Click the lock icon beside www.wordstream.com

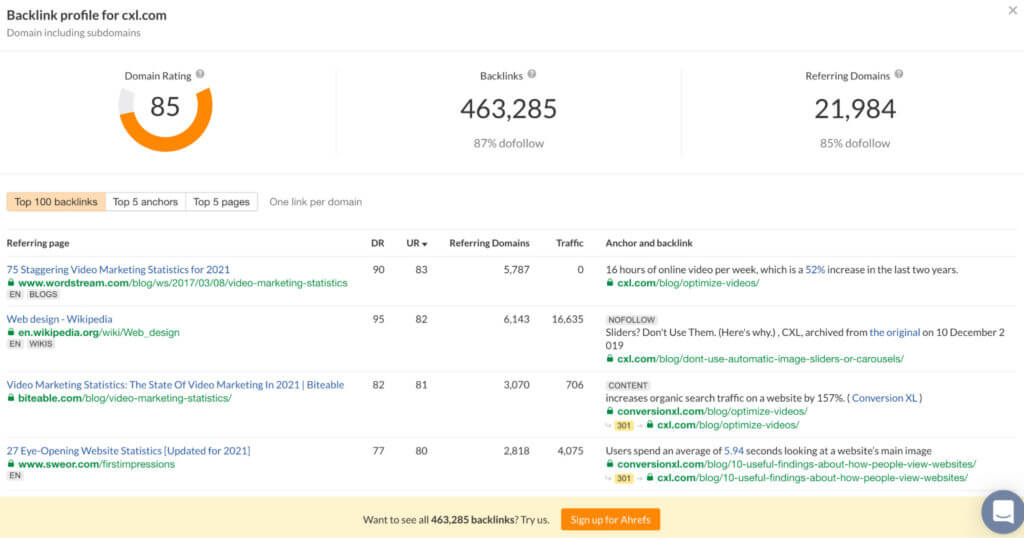[x=10, y=283]
